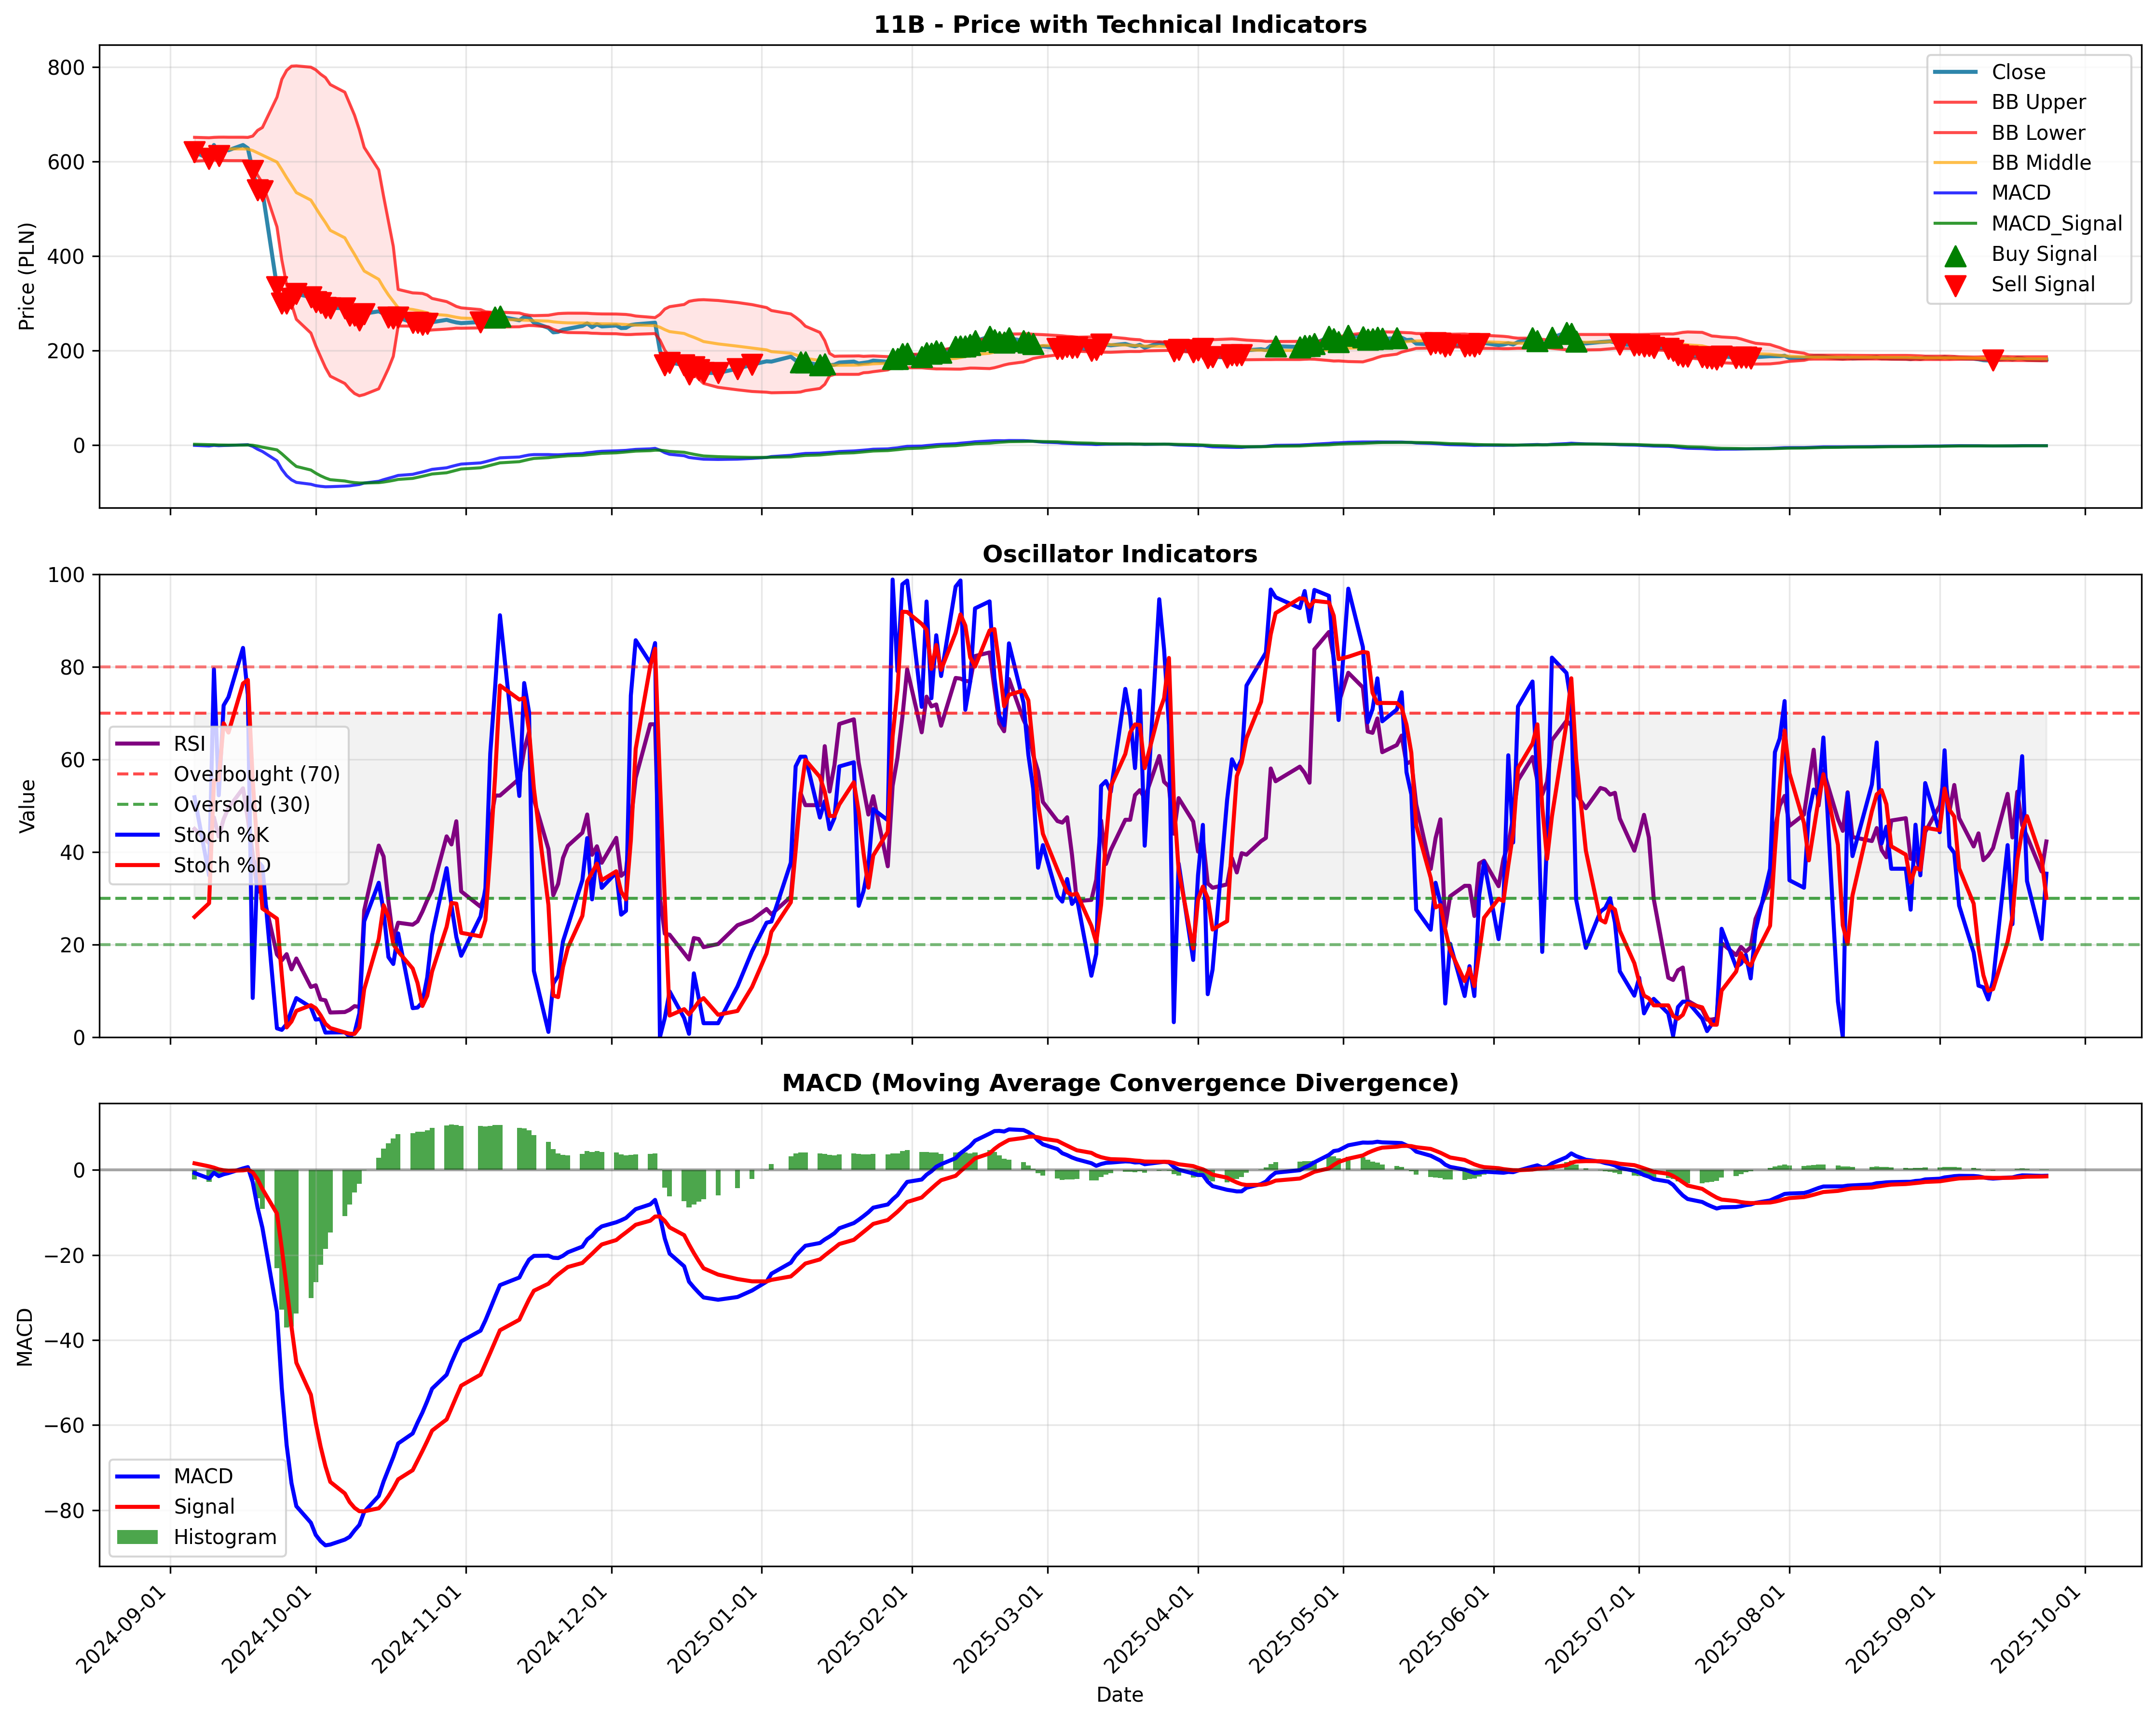Select the BB Middle orange line swatch
This screenshot has height=1720, width=2156.
(1955, 163)
